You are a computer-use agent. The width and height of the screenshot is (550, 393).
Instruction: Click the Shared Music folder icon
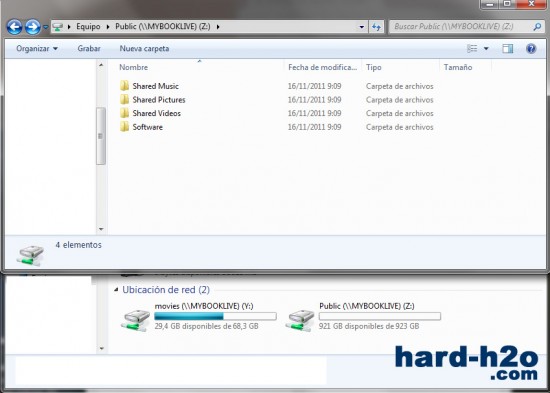point(124,86)
